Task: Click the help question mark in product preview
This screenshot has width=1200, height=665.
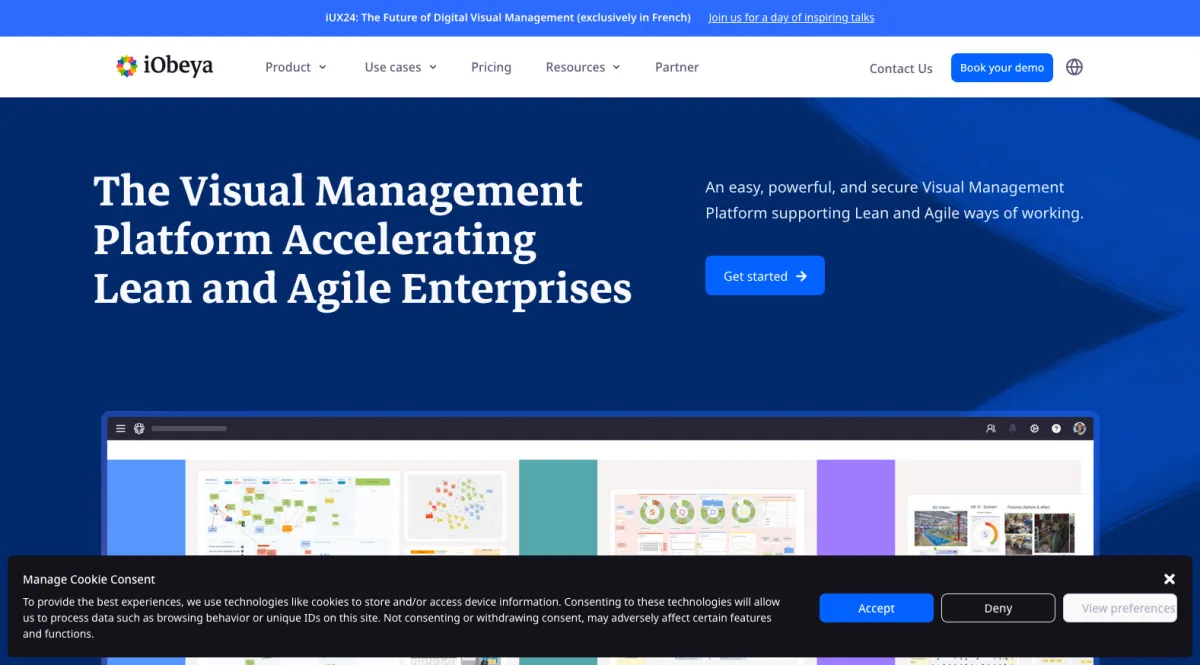Action: (1056, 428)
